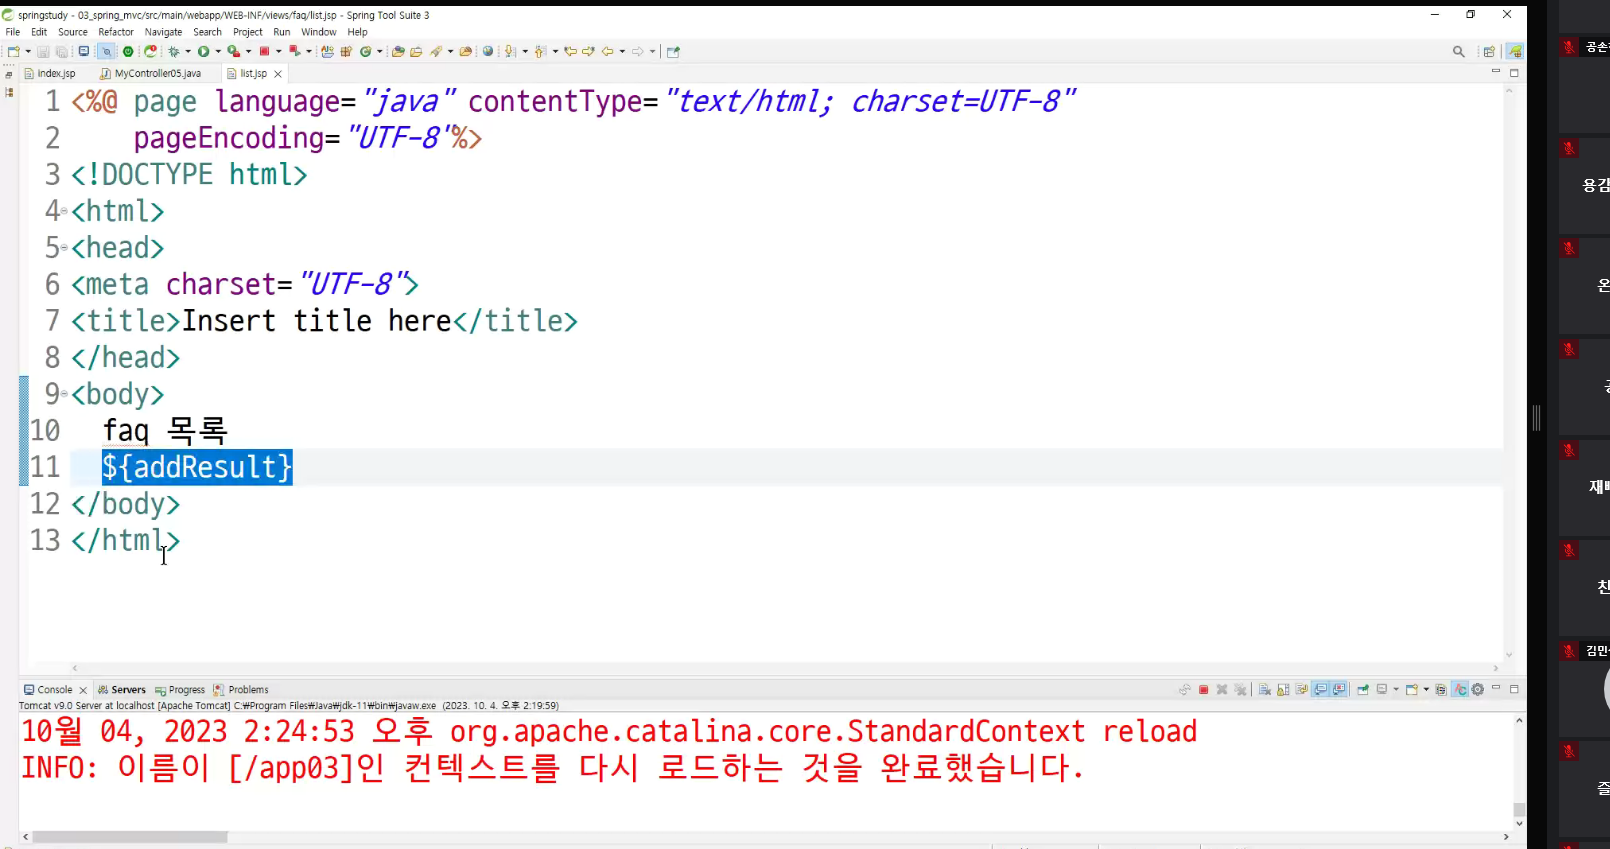The height and width of the screenshot is (849, 1610).
Task: Open the Run configurations dropdown arrow
Action: click(x=218, y=51)
